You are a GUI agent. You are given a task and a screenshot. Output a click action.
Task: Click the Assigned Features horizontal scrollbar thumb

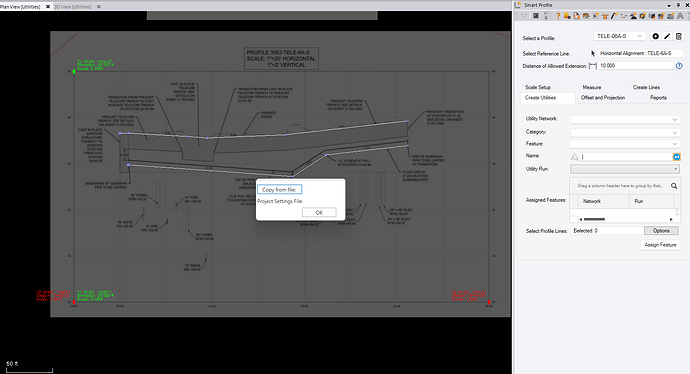[x=594, y=219]
